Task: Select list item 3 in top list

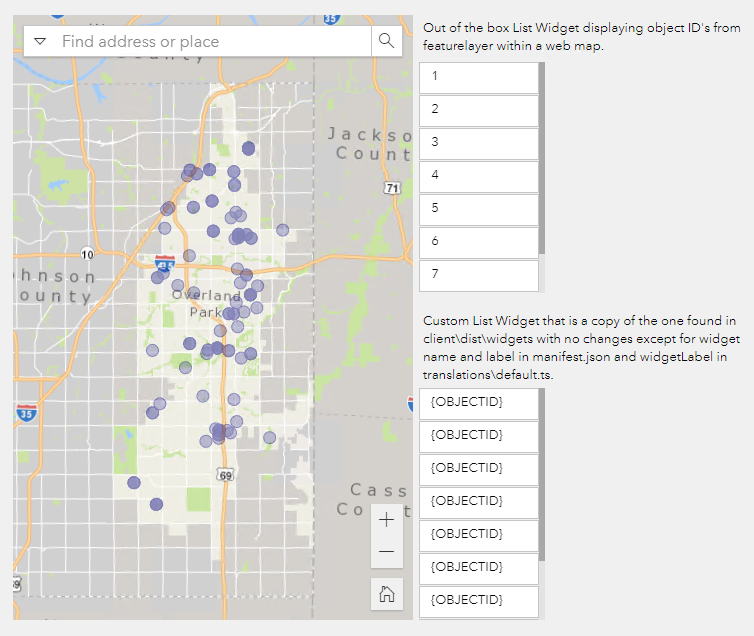Action: pos(478,143)
